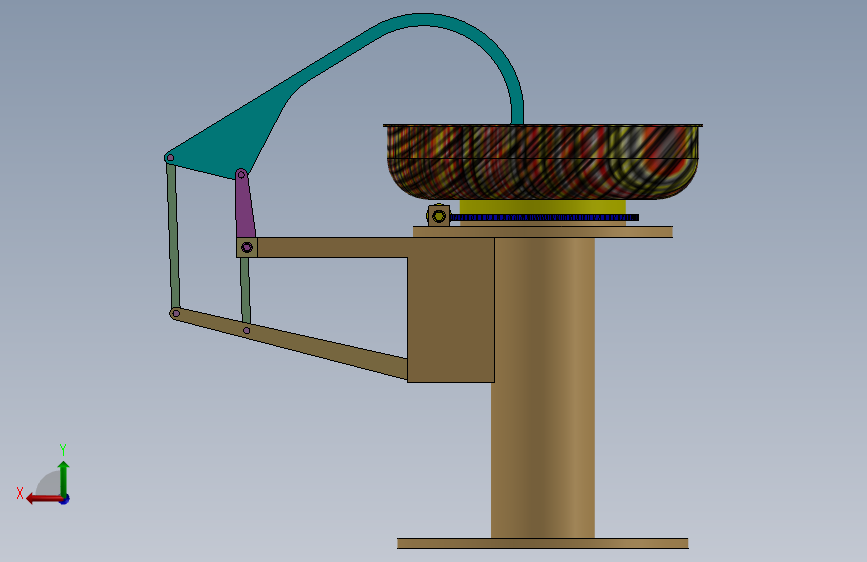This screenshot has height=562, width=867.
Task: Select pin at top of purple link
Action: click(x=241, y=175)
